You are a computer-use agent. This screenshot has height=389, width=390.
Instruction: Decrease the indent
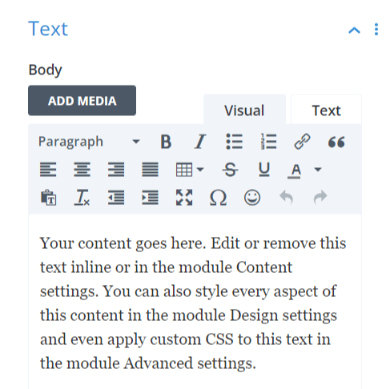[116, 198]
